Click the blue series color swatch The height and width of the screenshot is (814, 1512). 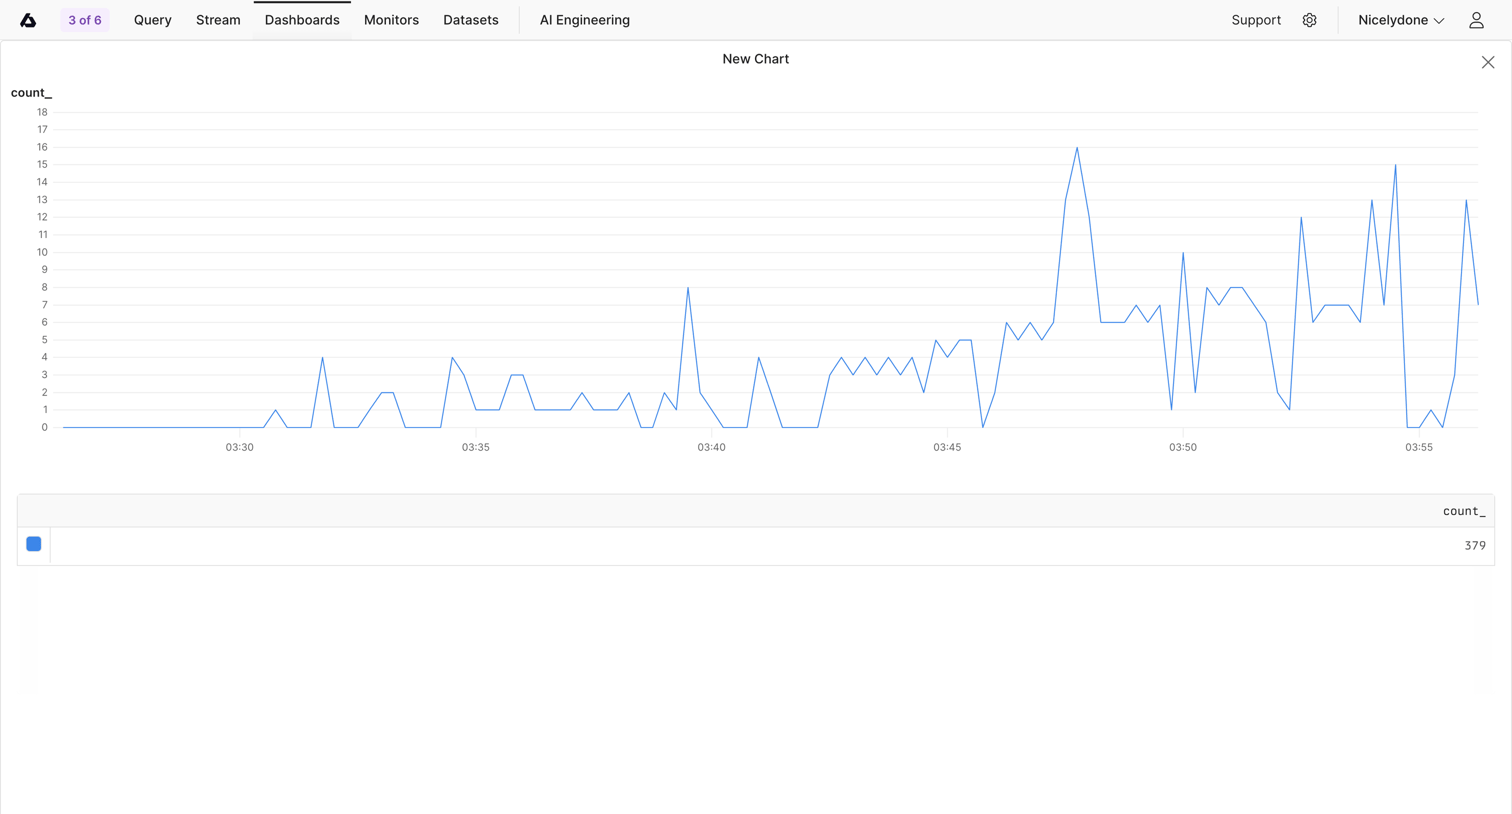[34, 544]
